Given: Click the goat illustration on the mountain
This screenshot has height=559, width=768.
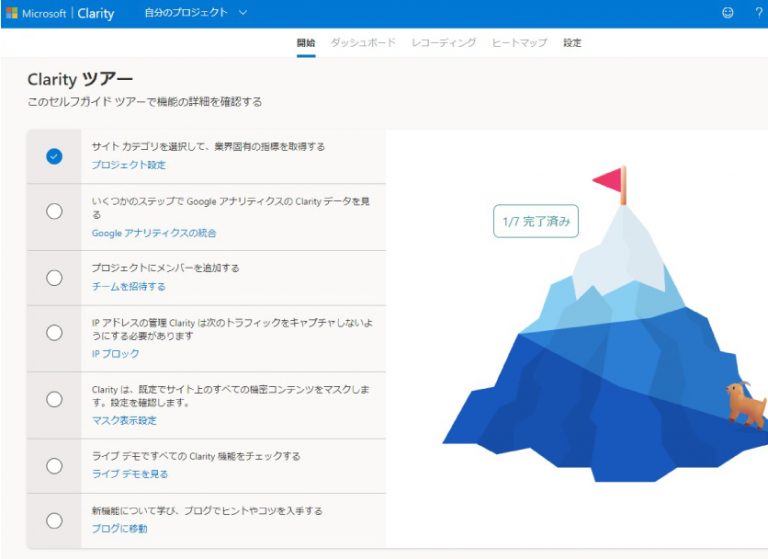Looking at the screenshot, I should (x=746, y=405).
